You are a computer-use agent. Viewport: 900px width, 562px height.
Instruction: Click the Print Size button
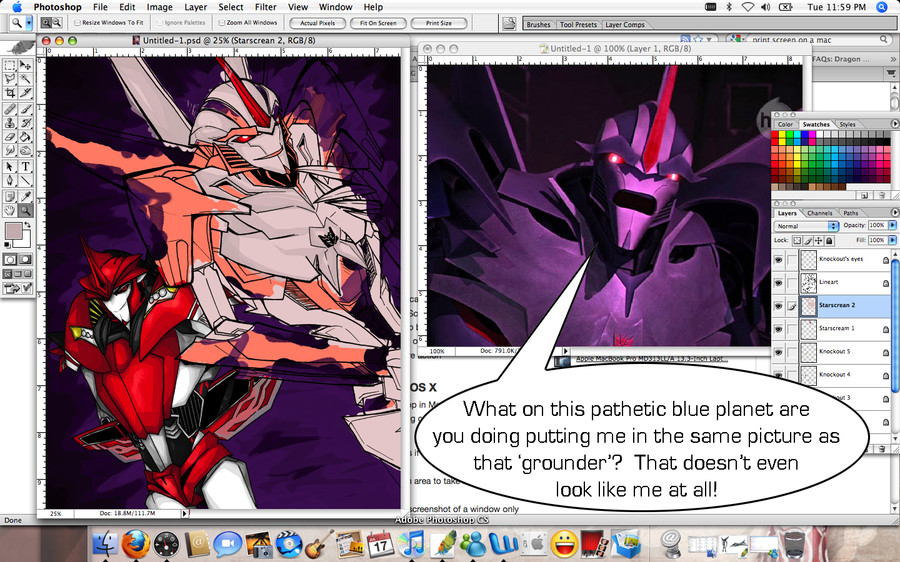click(439, 23)
